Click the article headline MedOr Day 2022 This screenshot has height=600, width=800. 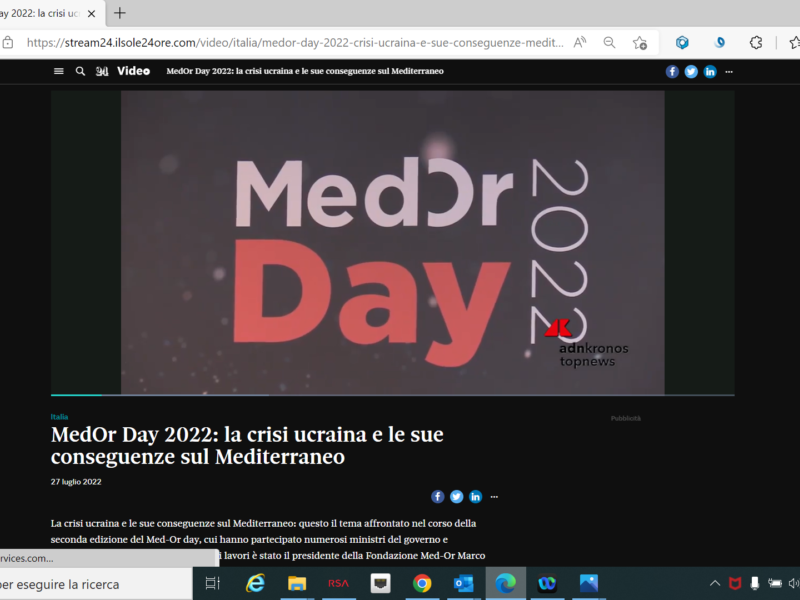(x=247, y=445)
